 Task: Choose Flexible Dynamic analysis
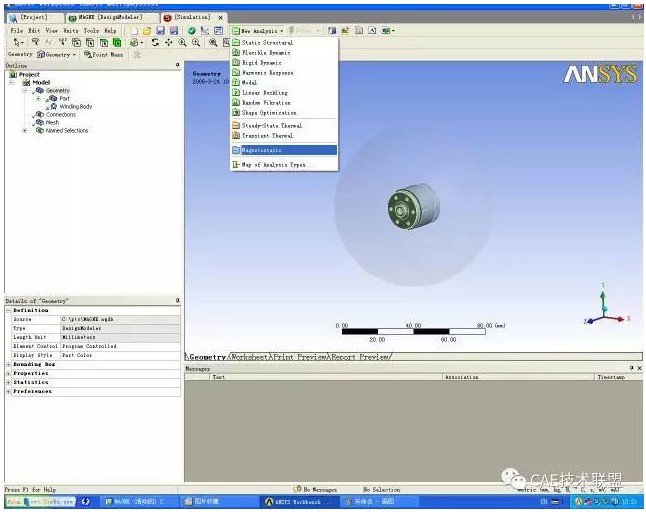pyautogui.click(x=284, y=53)
